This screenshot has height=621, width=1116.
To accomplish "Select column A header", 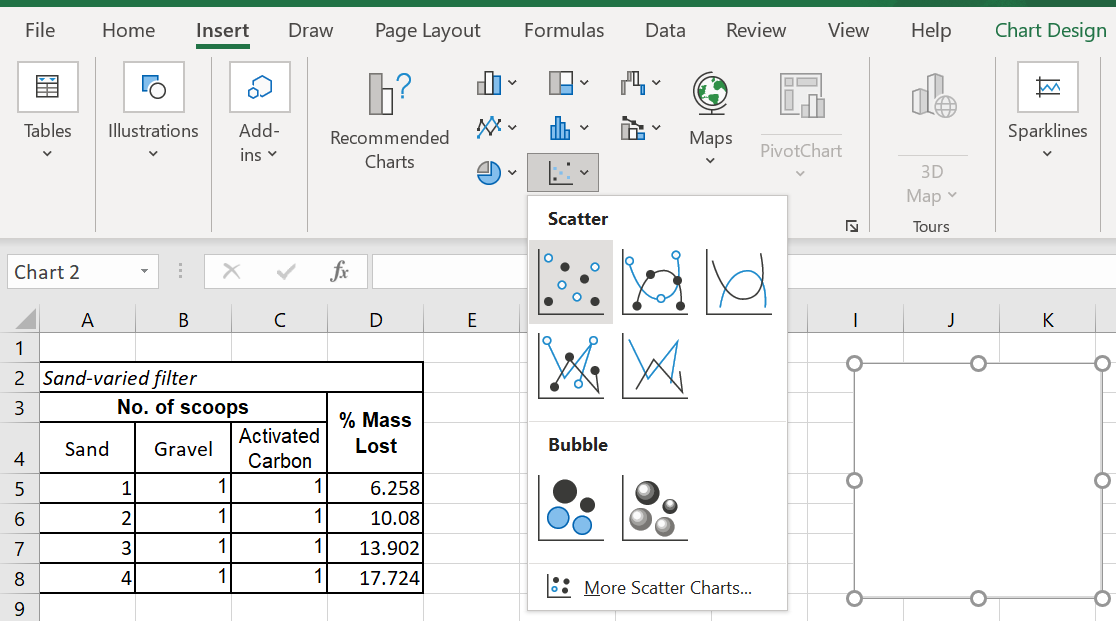I will coord(87,320).
